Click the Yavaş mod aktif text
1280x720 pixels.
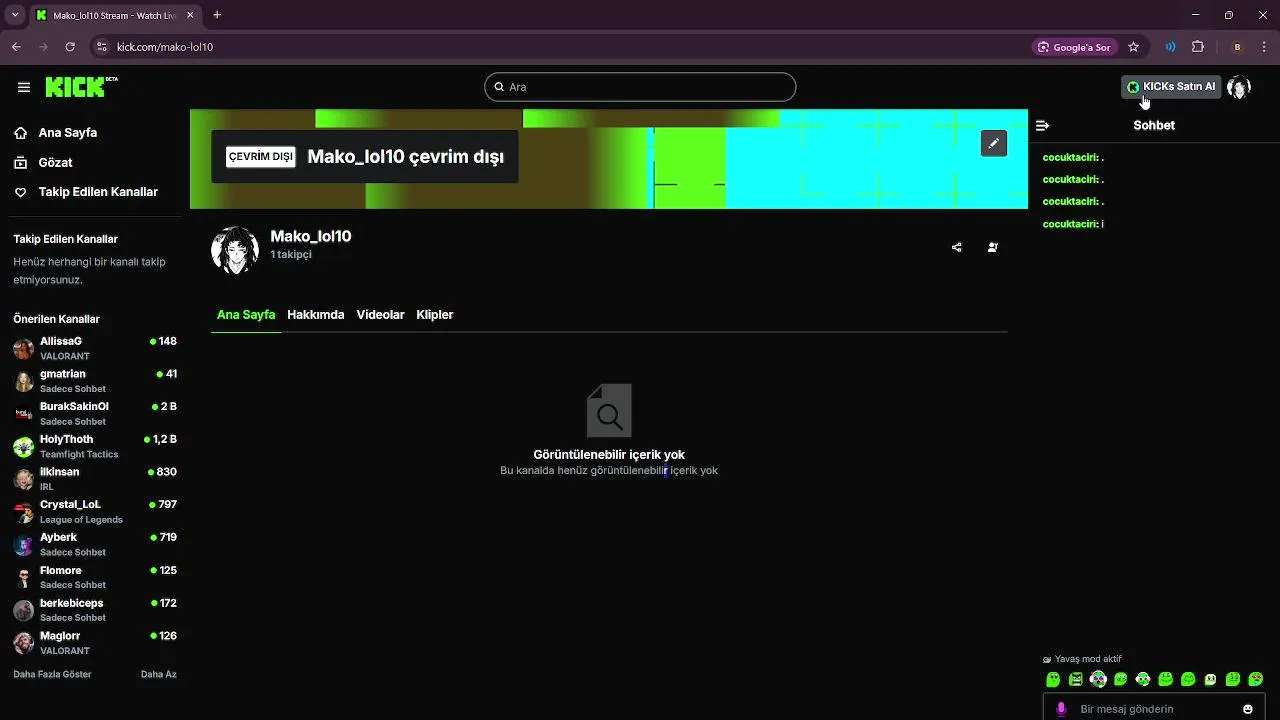(1088, 659)
